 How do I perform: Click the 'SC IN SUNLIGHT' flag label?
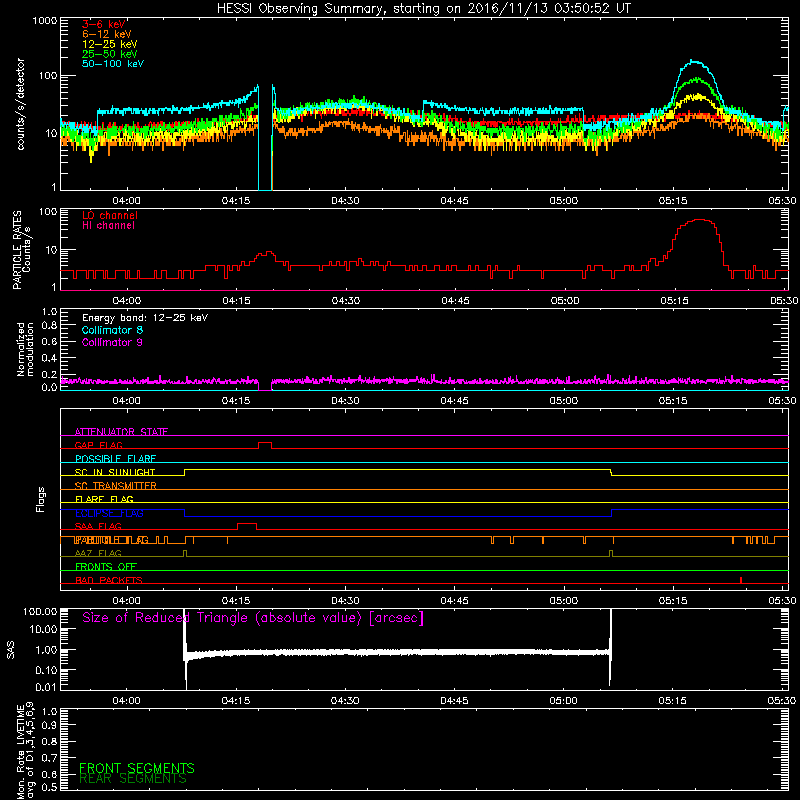coord(115,472)
